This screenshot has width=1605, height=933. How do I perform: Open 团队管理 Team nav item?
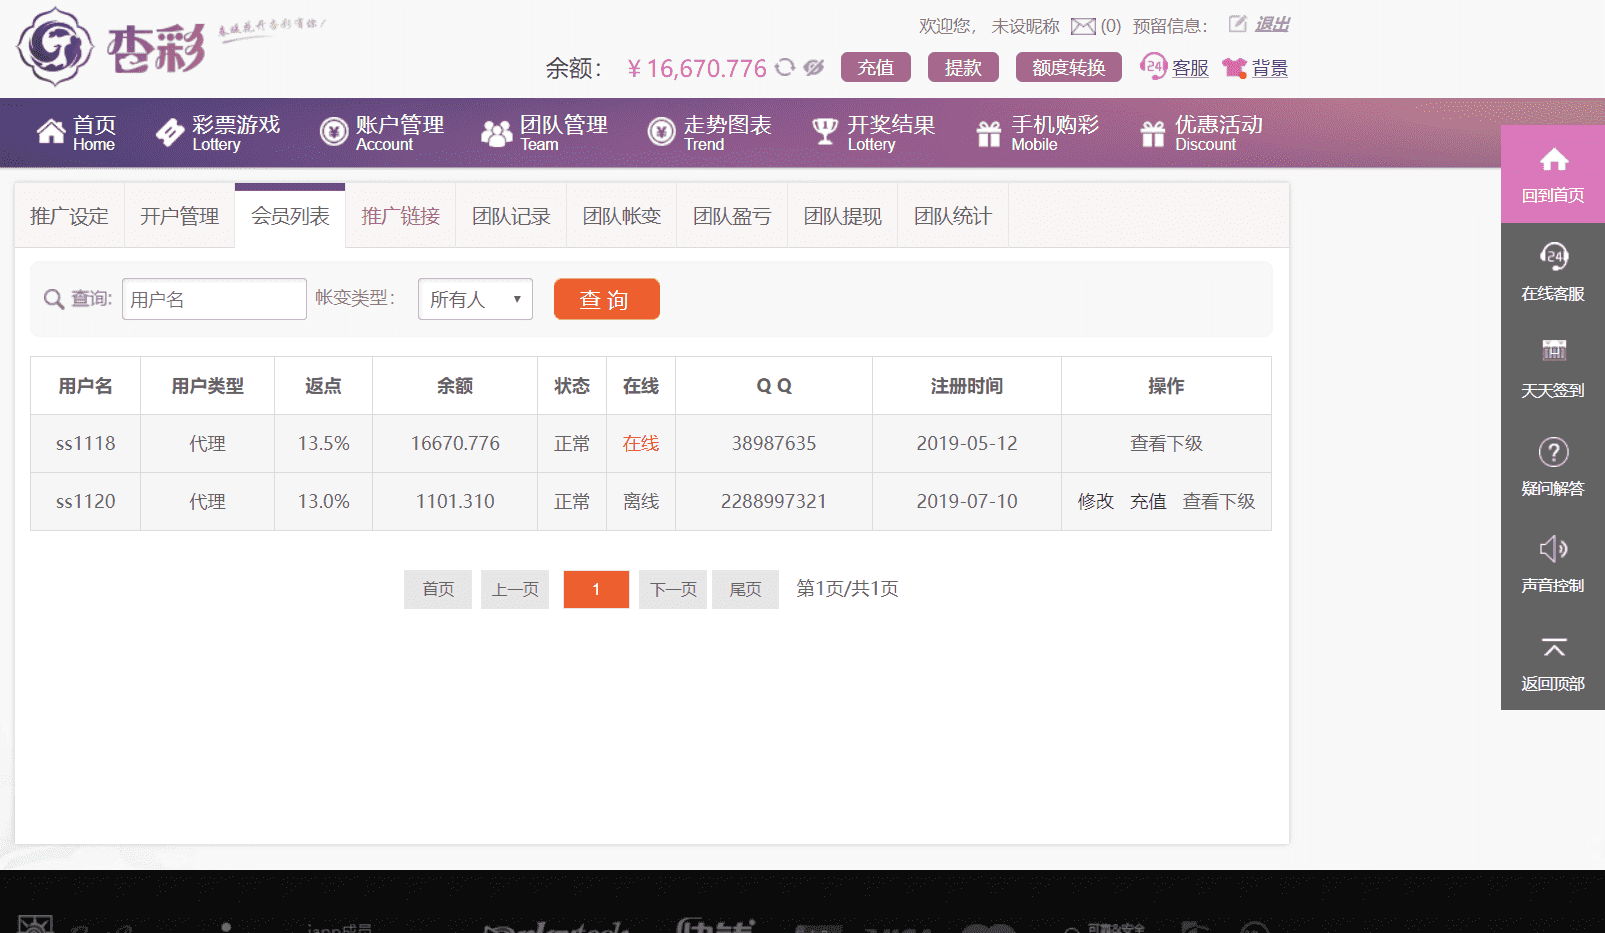coord(544,132)
